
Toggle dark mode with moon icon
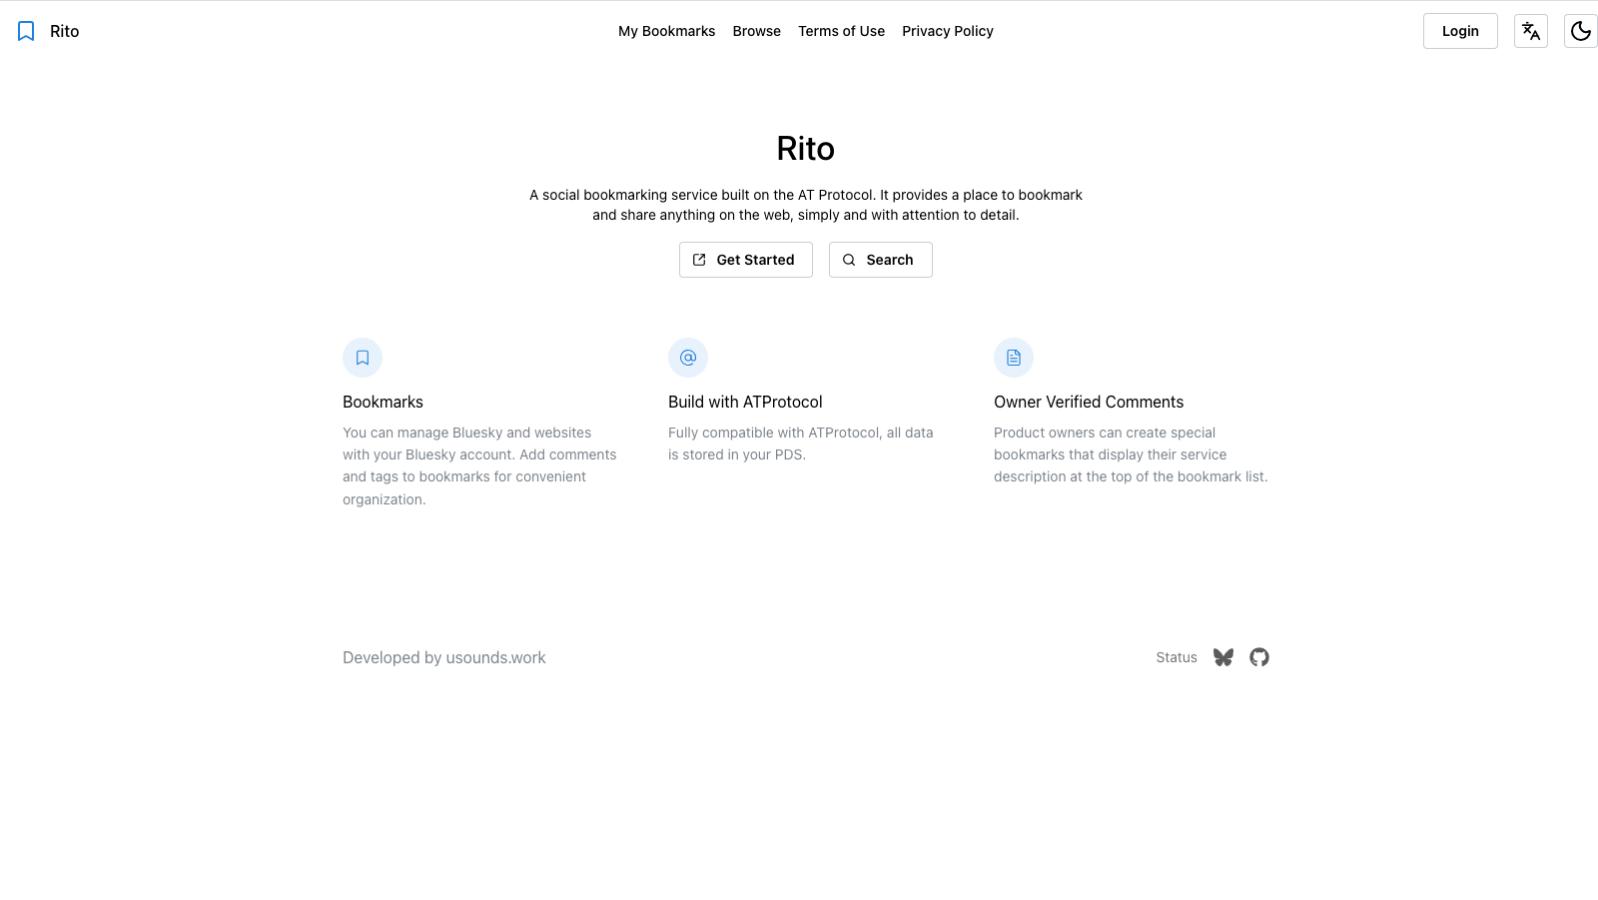point(1580,31)
